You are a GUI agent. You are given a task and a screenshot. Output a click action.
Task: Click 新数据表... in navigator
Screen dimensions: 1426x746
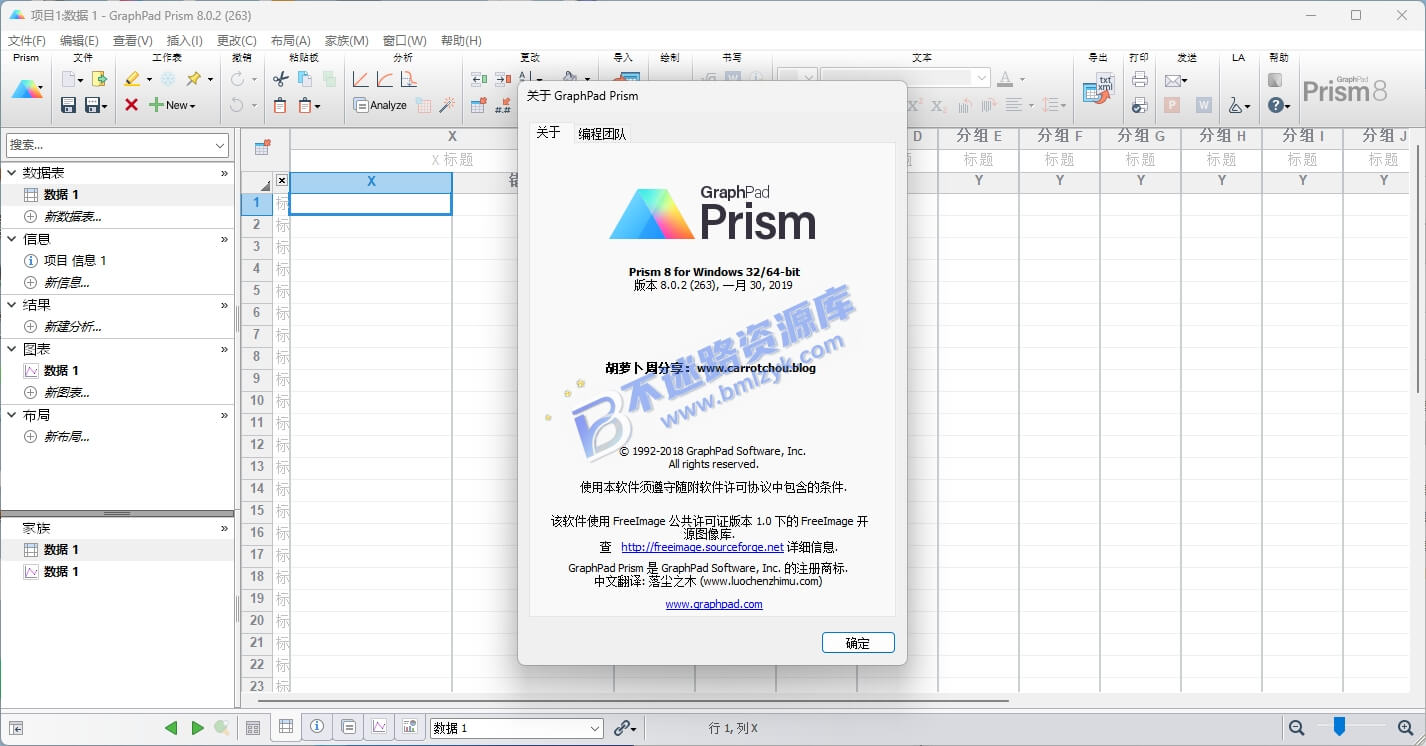tap(72, 217)
